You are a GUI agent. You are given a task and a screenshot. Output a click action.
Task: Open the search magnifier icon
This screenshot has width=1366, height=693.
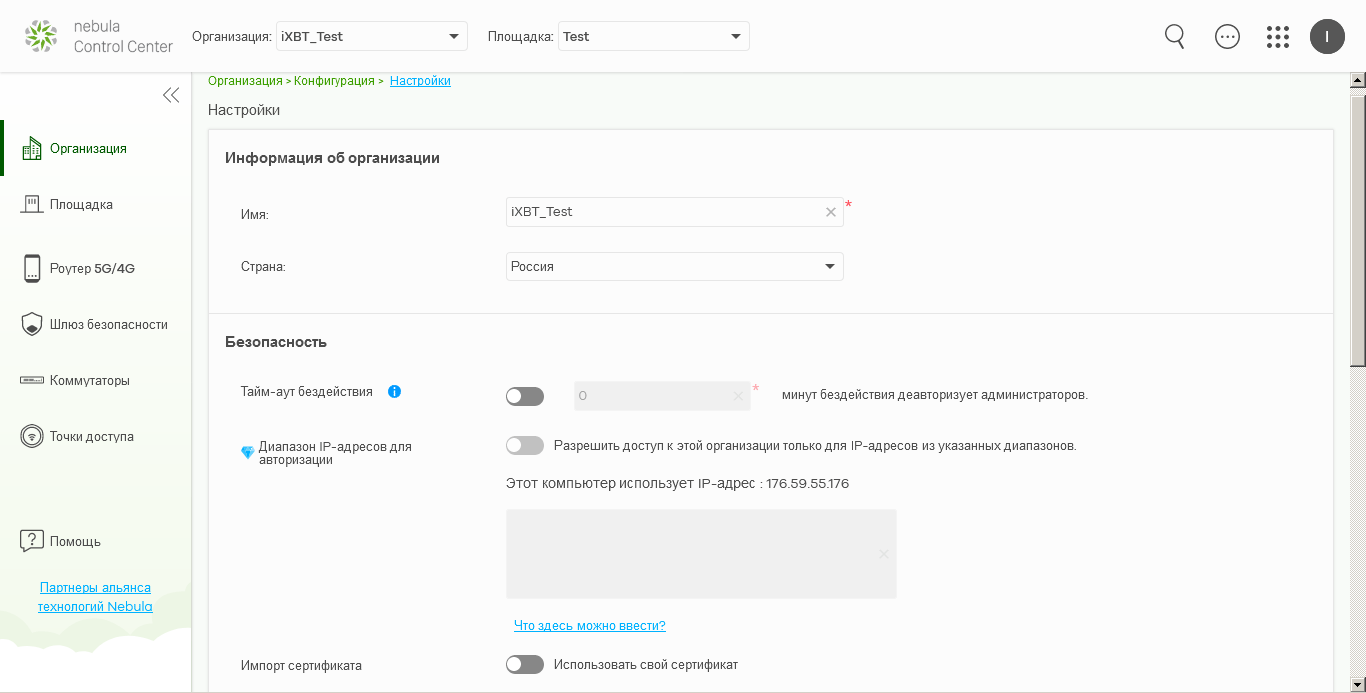pyautogui.click(x=1175, y=37)
